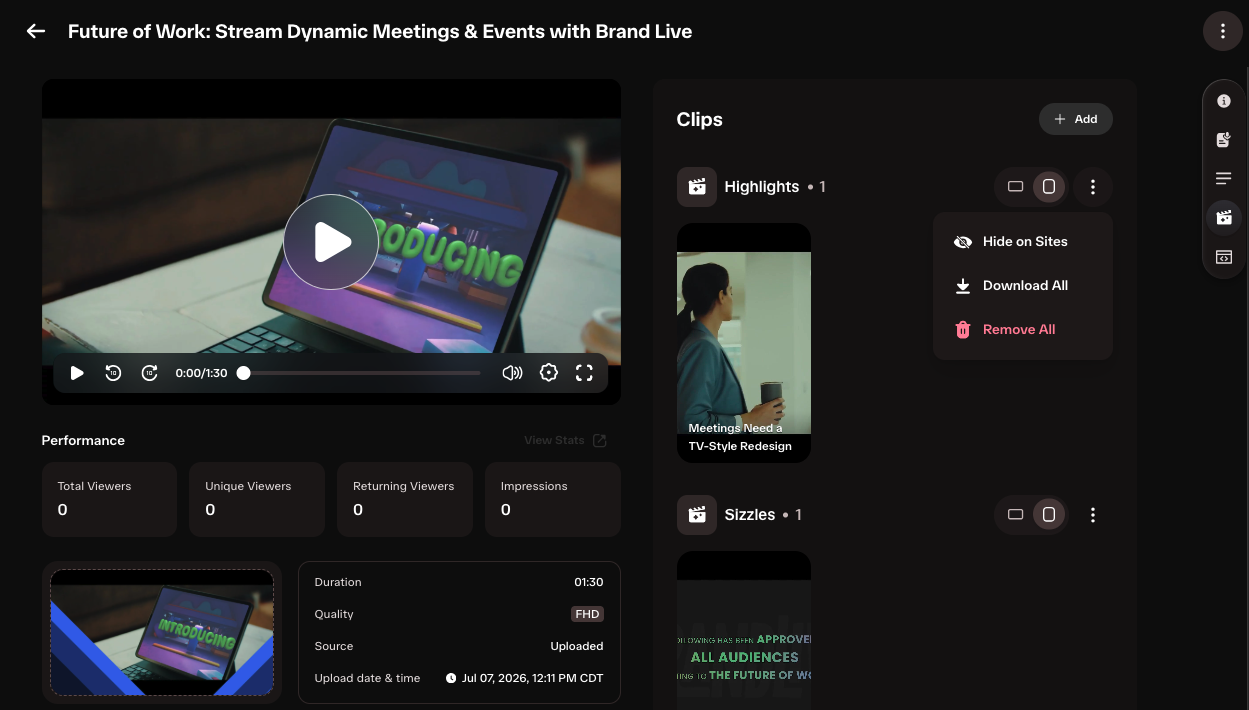Switch Highlights to landscape layout
This screenshot has height=710, width=1249.
coord(1015,187)
